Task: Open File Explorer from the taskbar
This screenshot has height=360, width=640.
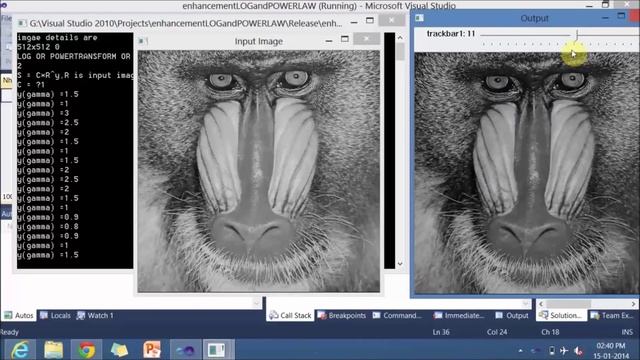Action: pos(53,350)
